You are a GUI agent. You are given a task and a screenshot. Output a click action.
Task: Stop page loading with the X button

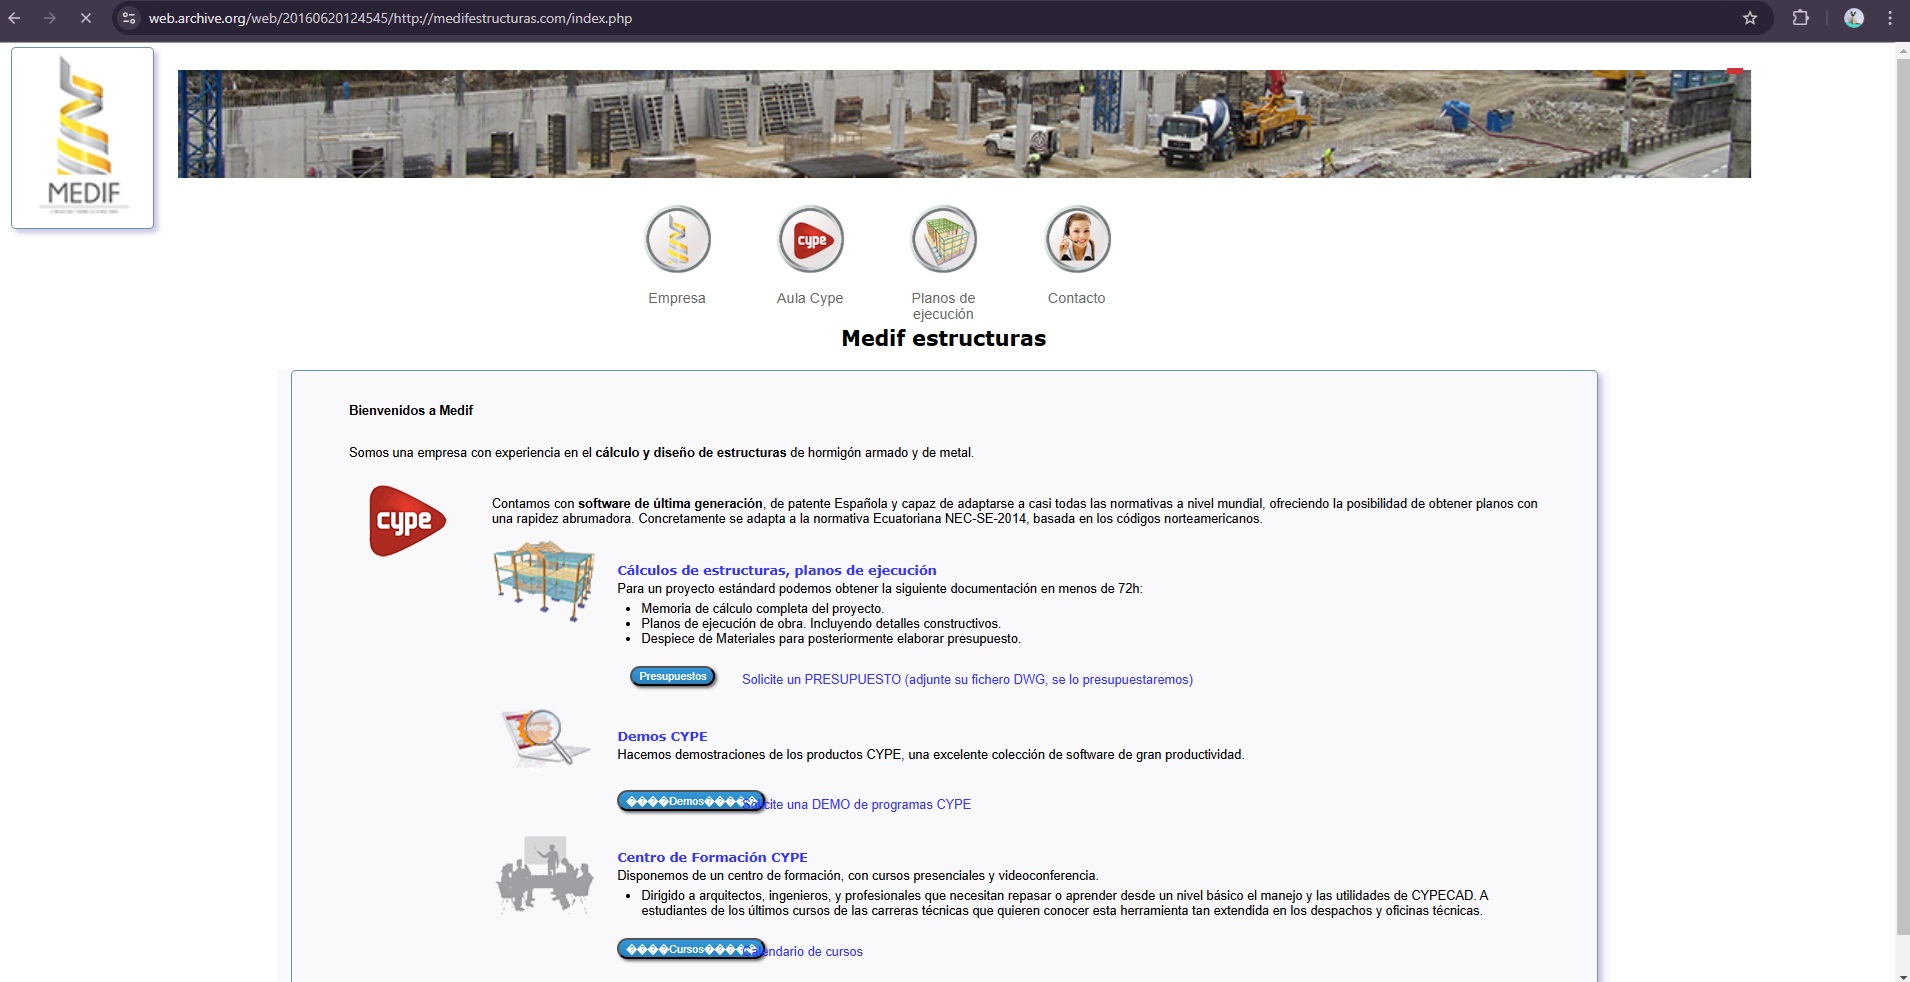point(86,18)
